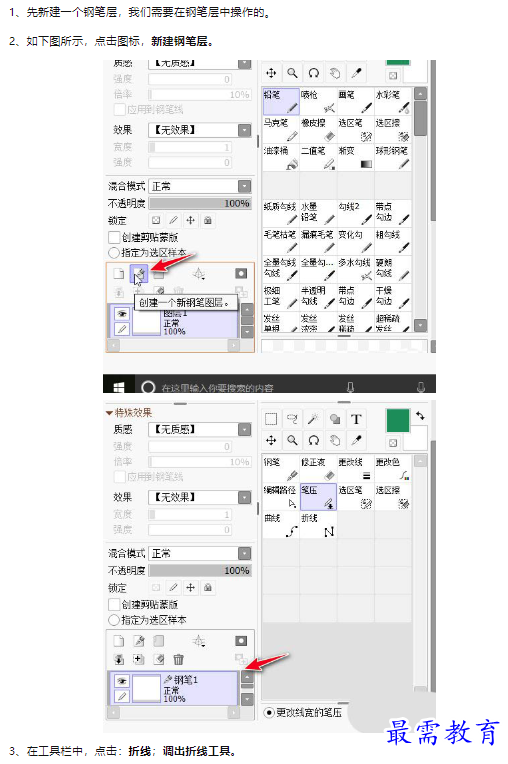The height and width of the screenshot is (764, 508).
Task: Open 混合模式 正常 dropdown in first screenshot
Action: [x=200, y=186]
